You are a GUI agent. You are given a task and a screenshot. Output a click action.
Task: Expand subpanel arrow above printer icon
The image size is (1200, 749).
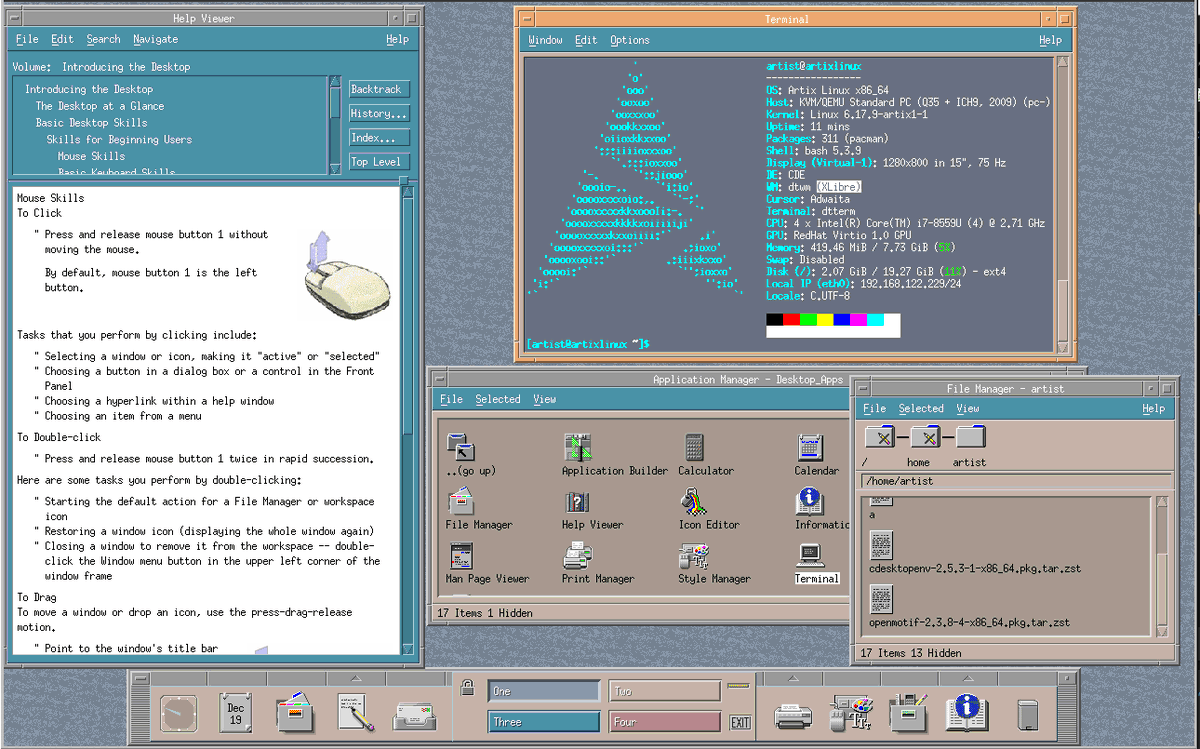click(793, 680)
